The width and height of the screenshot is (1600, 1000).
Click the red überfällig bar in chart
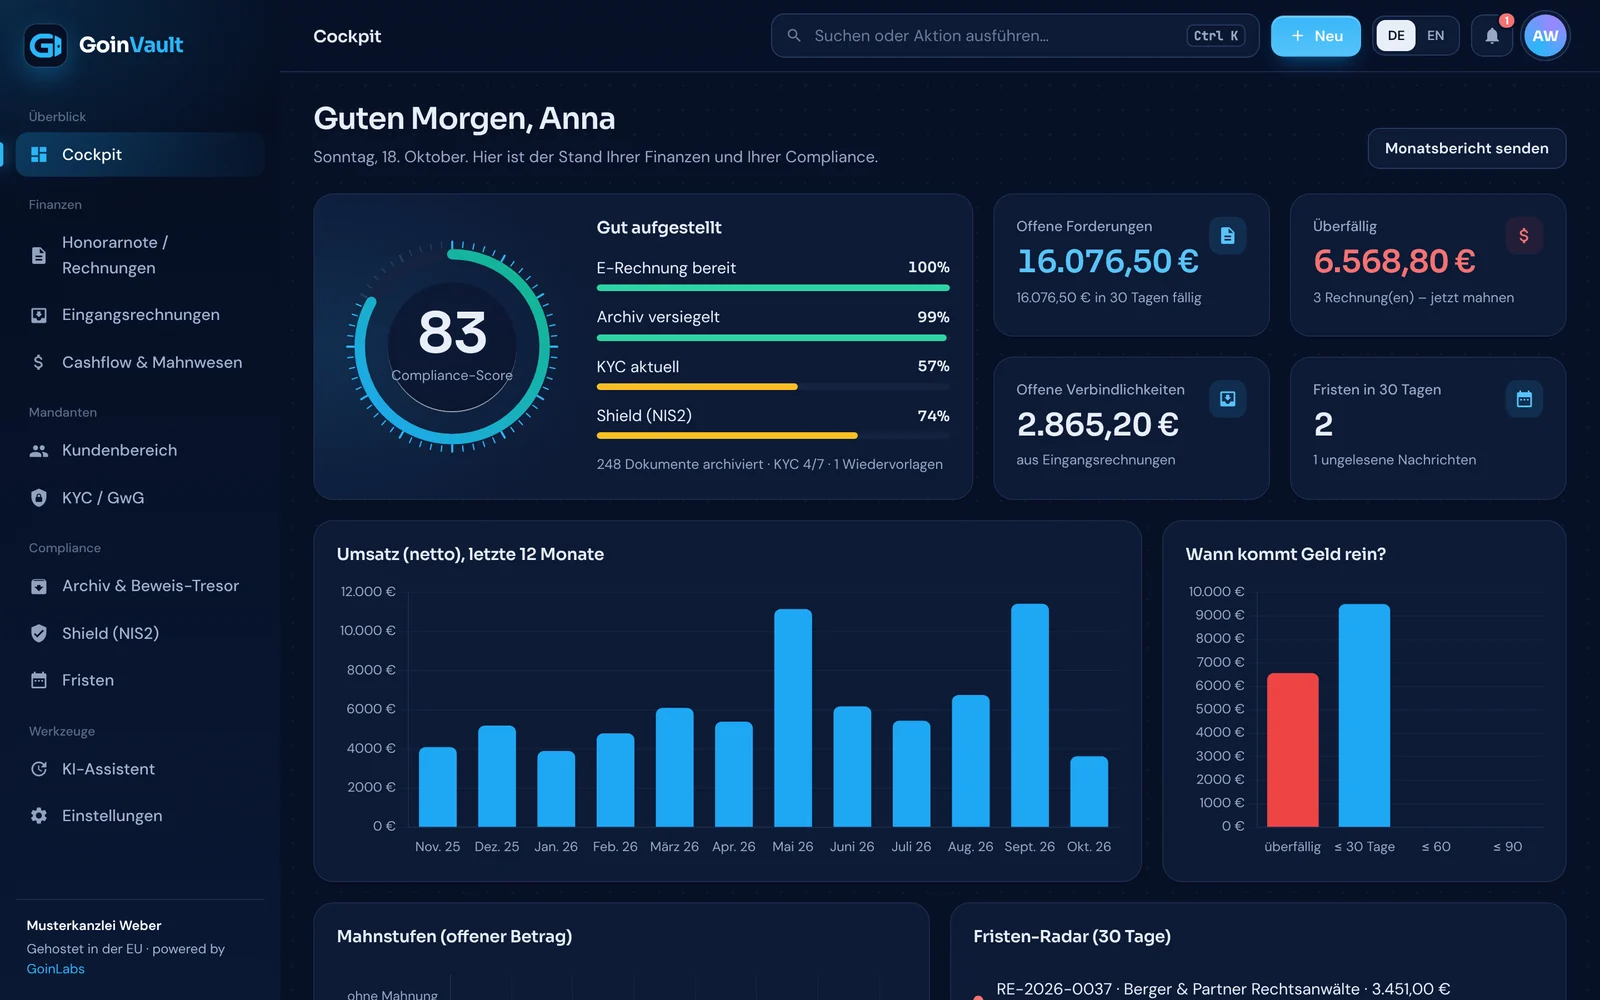(1292, 750)
